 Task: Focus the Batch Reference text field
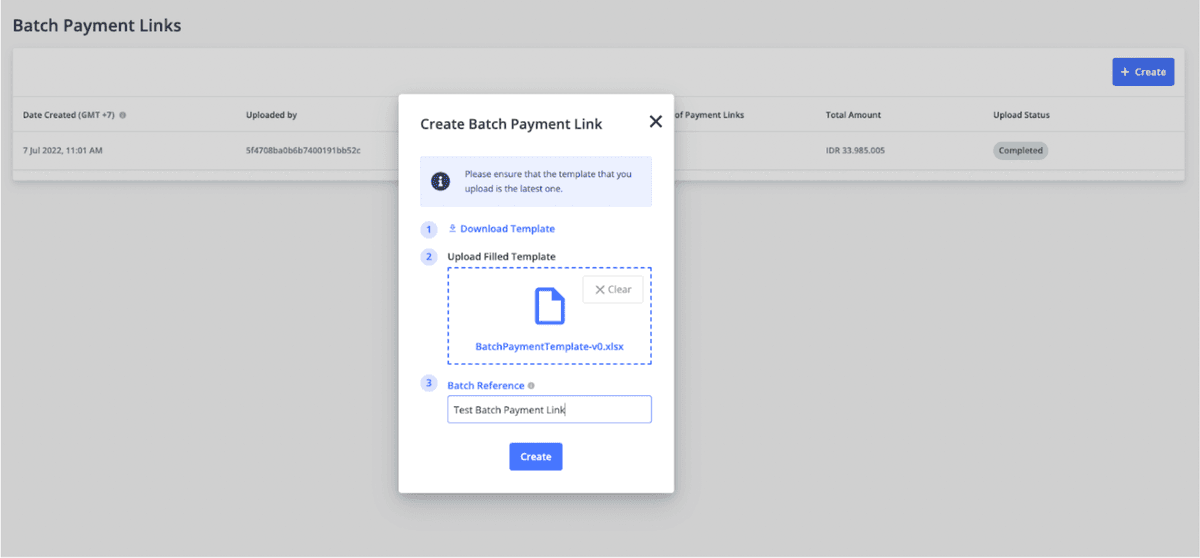pos(549,409)
